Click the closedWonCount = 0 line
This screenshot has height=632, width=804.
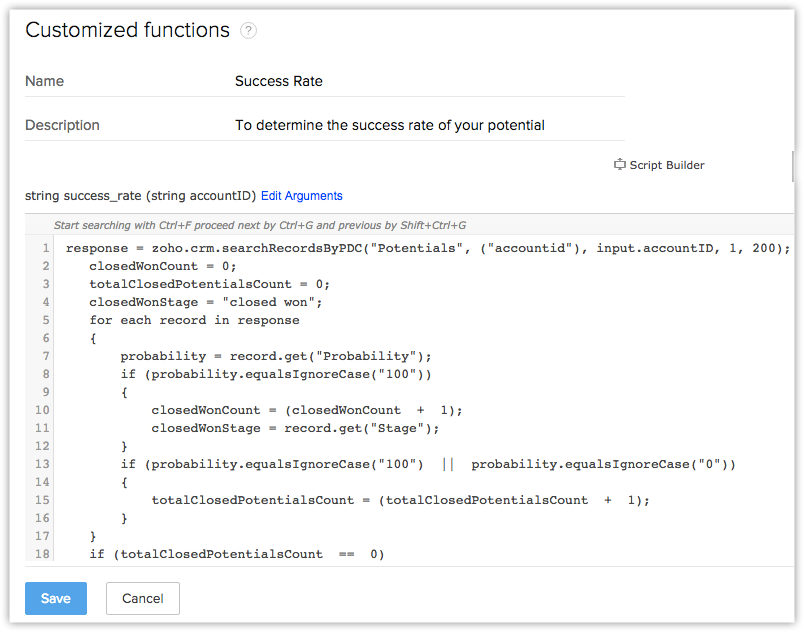click(x=163, y=266)
